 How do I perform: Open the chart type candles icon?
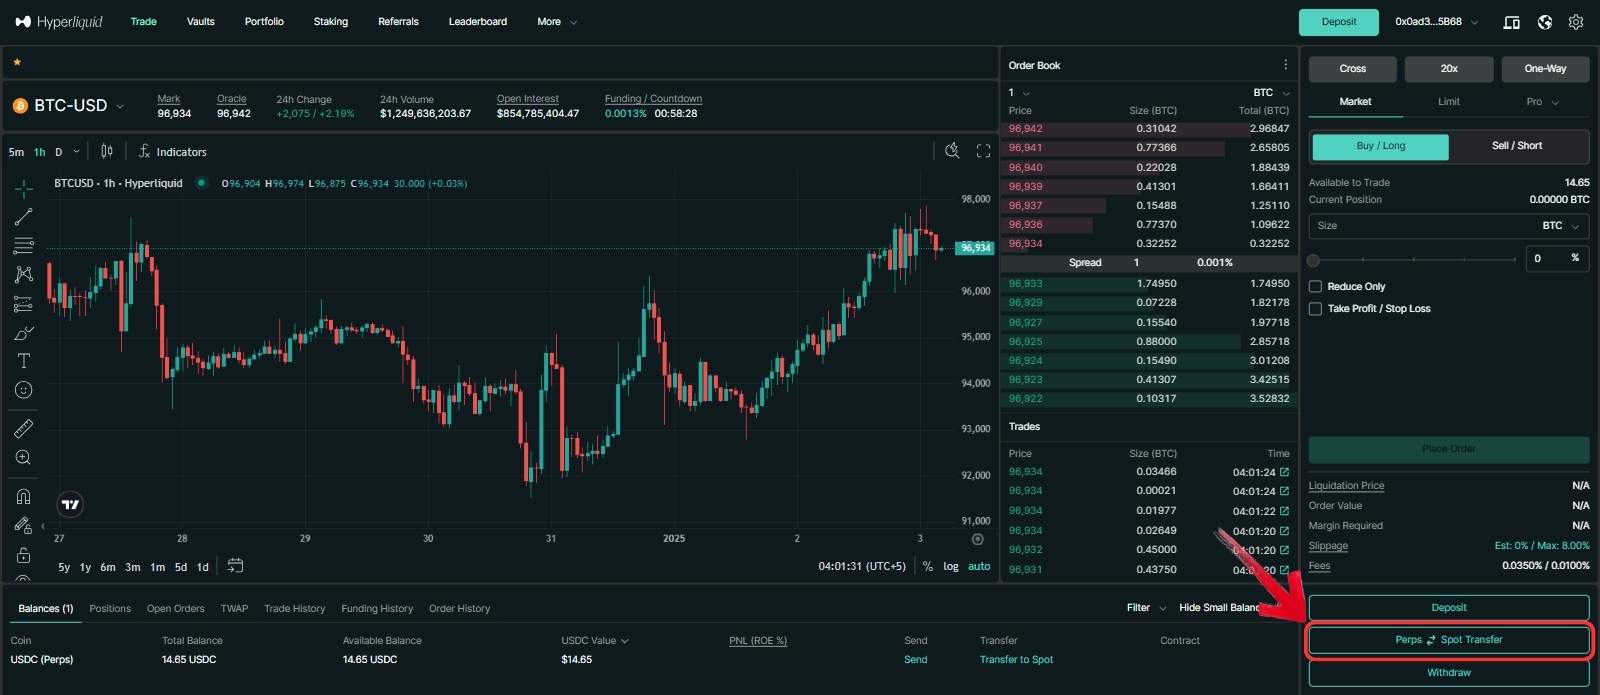pos(107,151)
